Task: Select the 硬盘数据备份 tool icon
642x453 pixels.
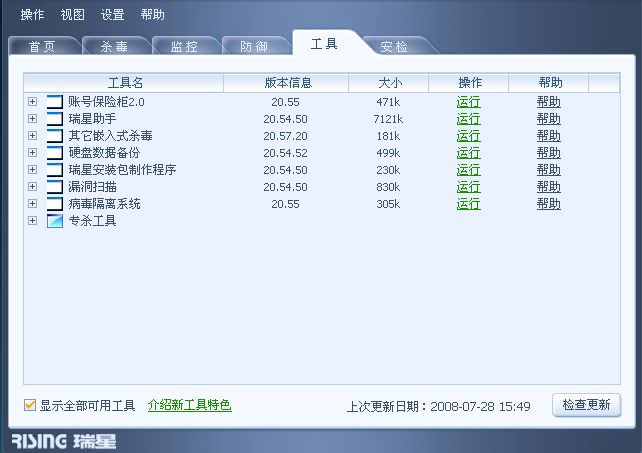Action: [55, 153]
